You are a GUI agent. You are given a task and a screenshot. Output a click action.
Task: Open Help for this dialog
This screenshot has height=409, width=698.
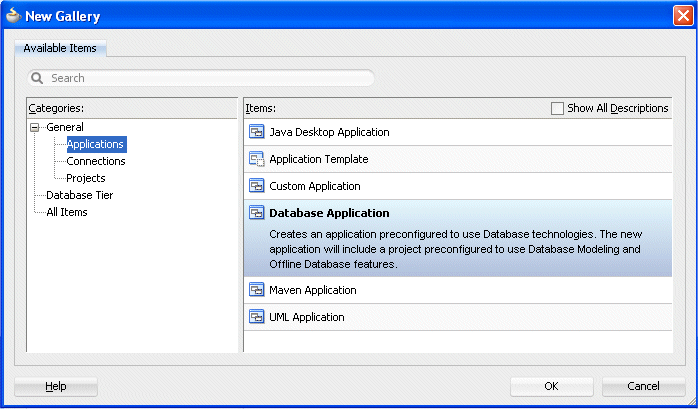56,386
